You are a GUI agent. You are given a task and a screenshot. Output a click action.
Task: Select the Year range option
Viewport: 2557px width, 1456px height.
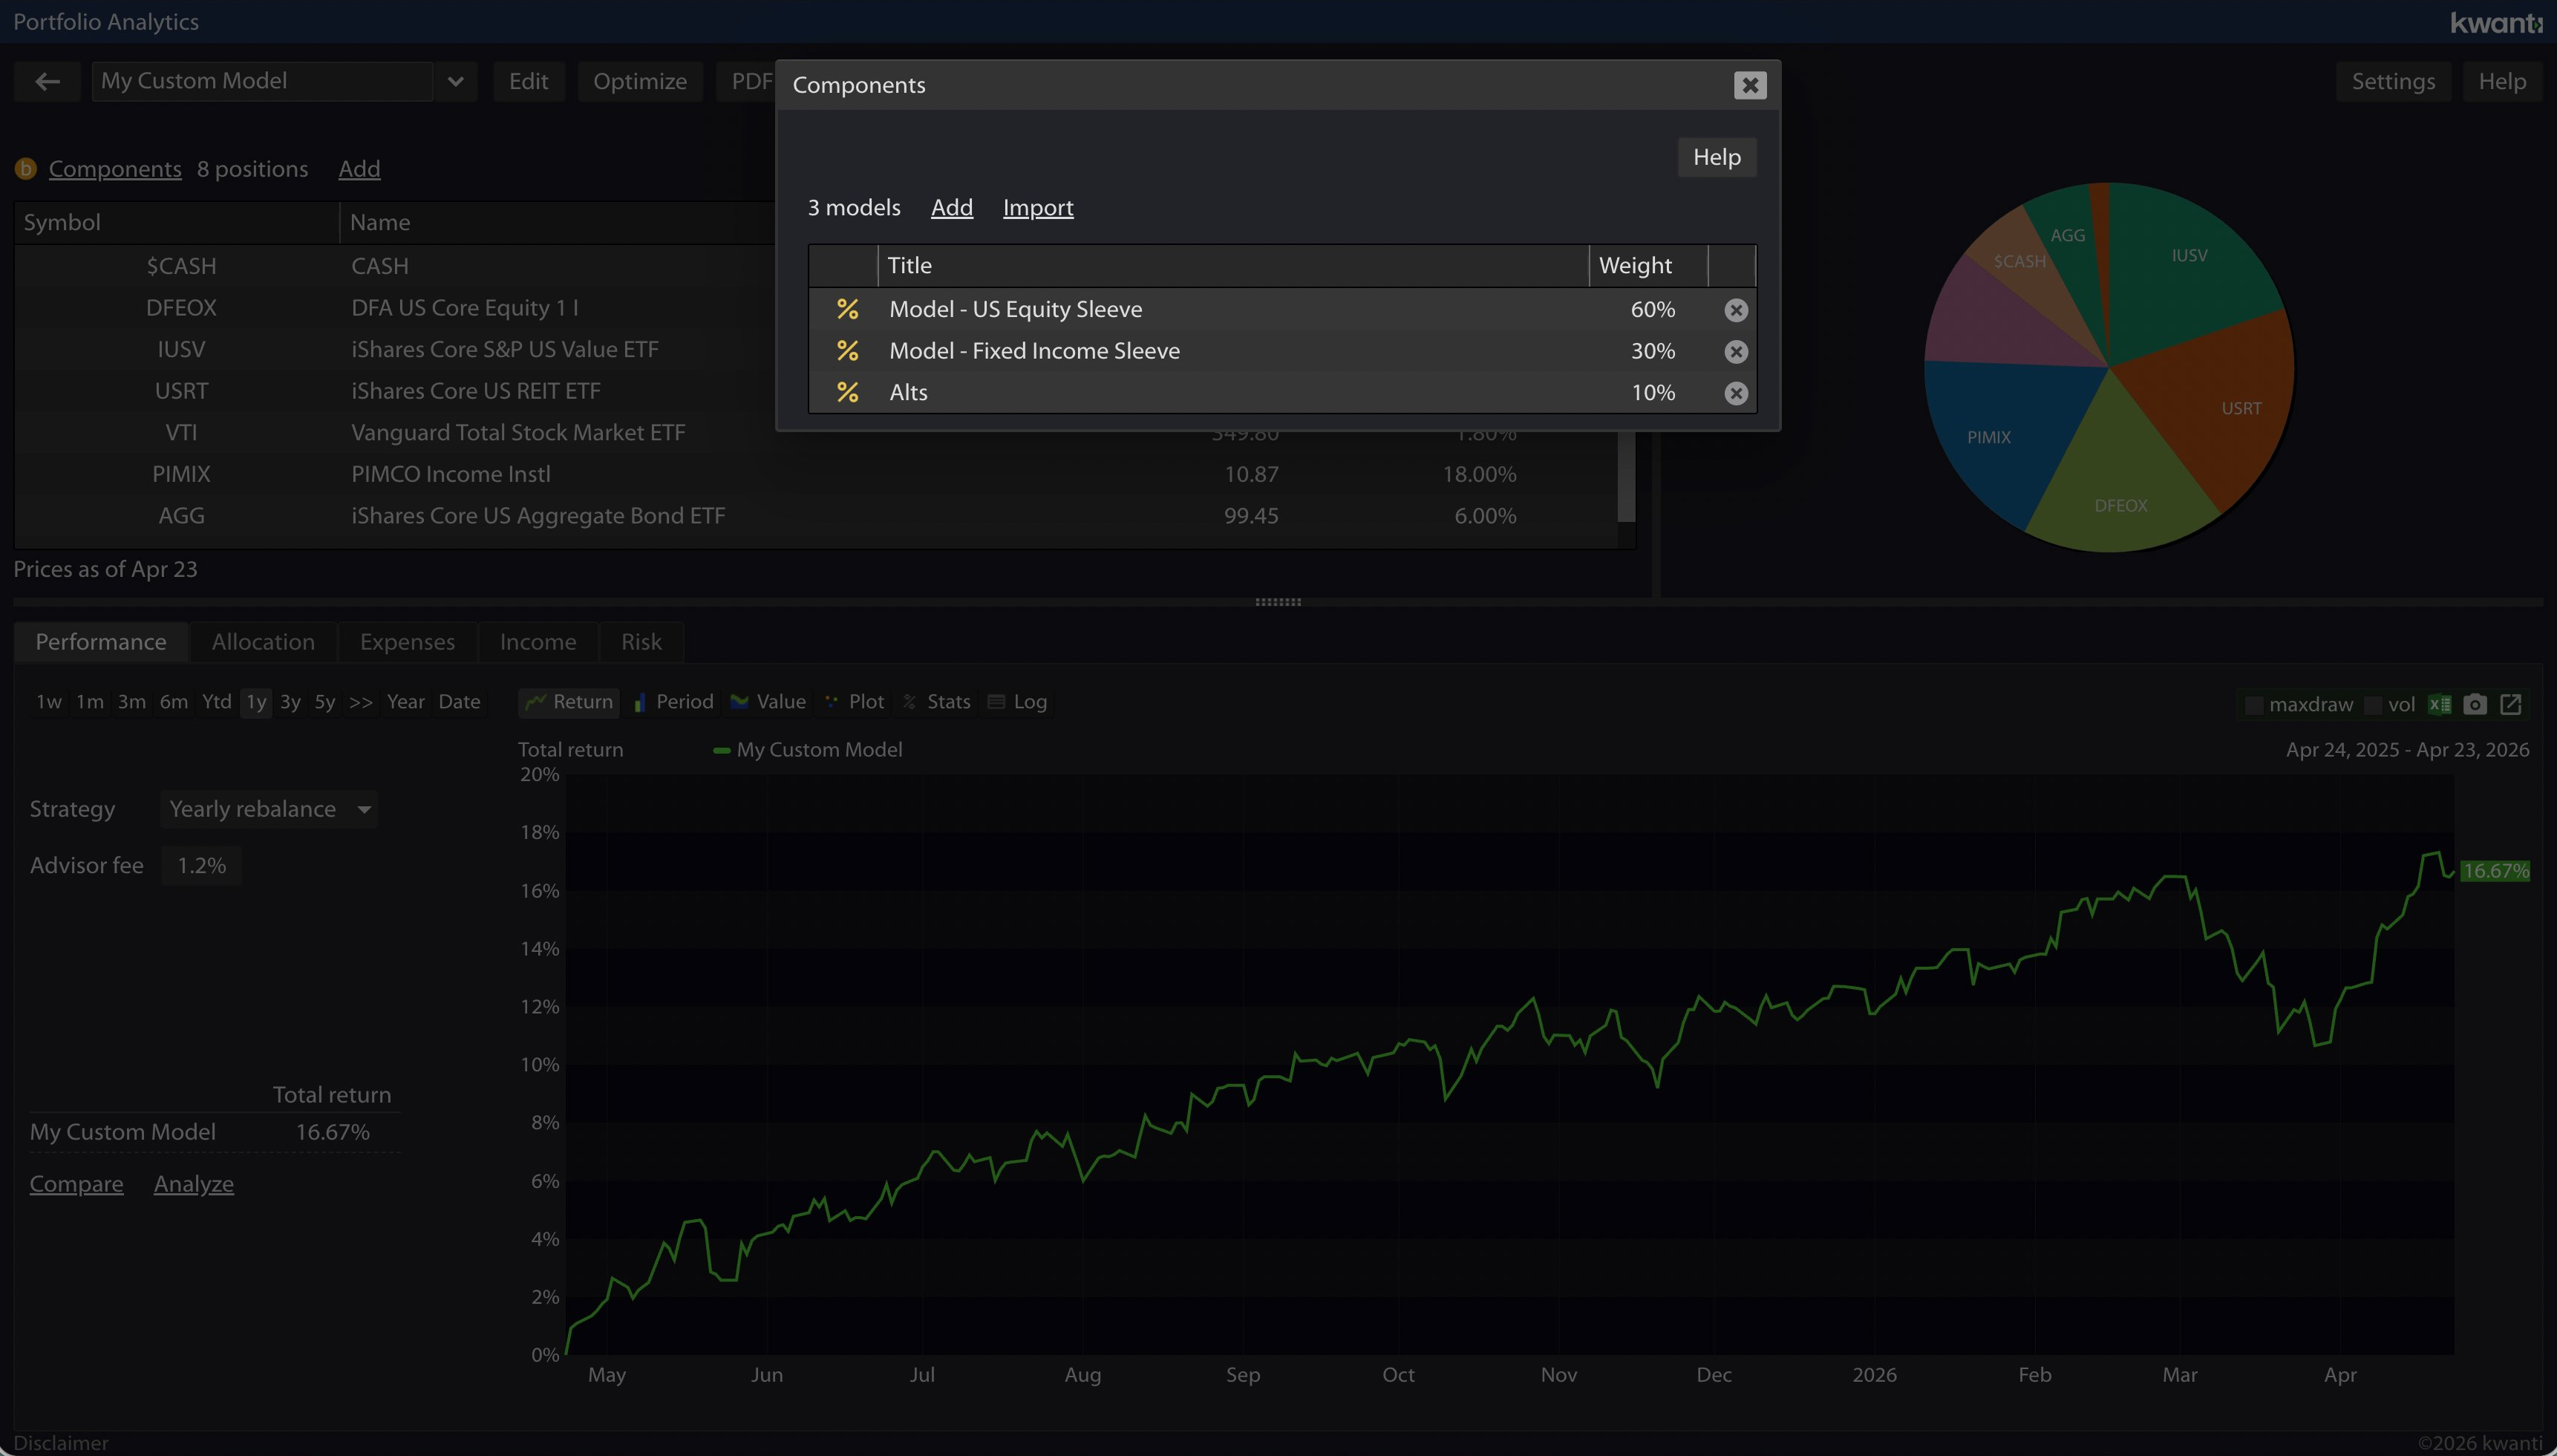406,702
